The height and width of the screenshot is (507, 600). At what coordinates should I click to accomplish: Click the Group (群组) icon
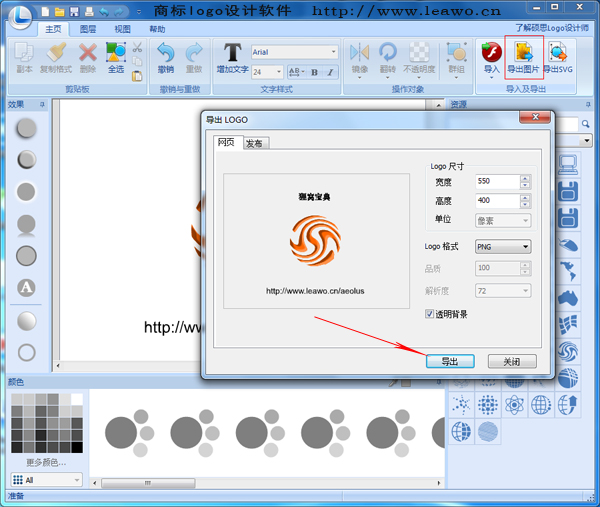(x=457, y=52)
